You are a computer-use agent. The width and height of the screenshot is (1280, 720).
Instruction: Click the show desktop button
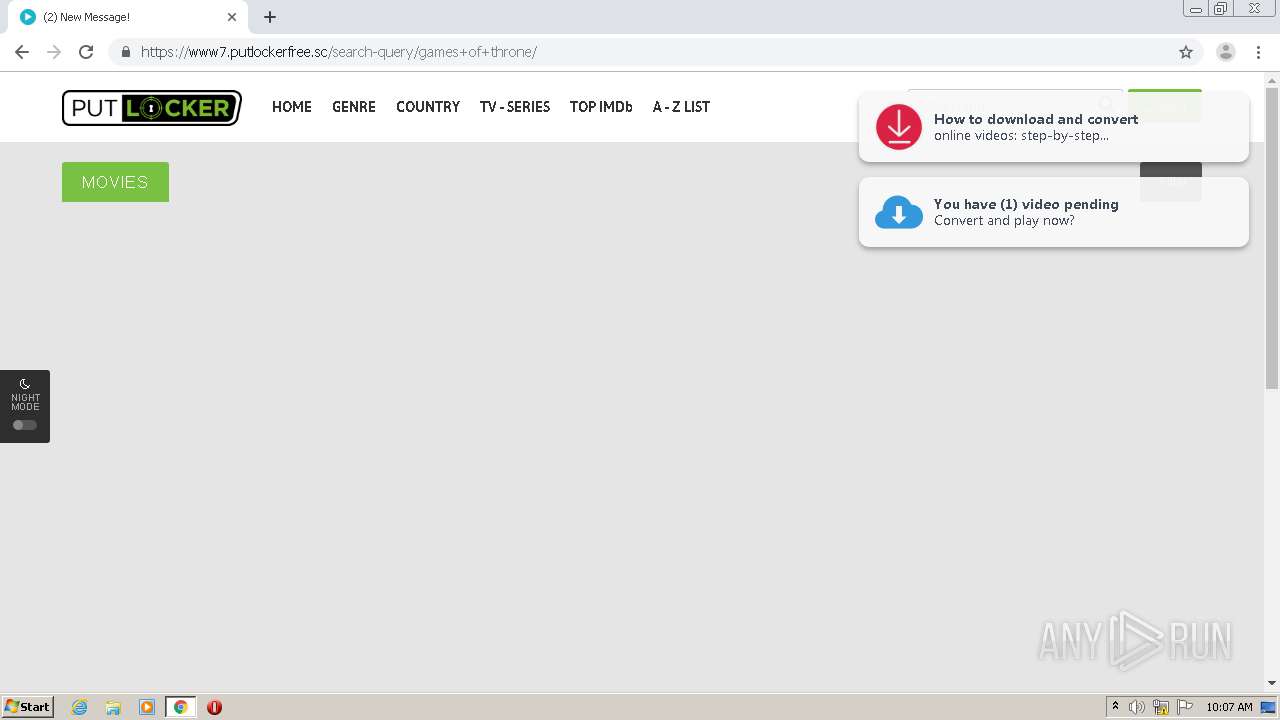point(1268,707)
